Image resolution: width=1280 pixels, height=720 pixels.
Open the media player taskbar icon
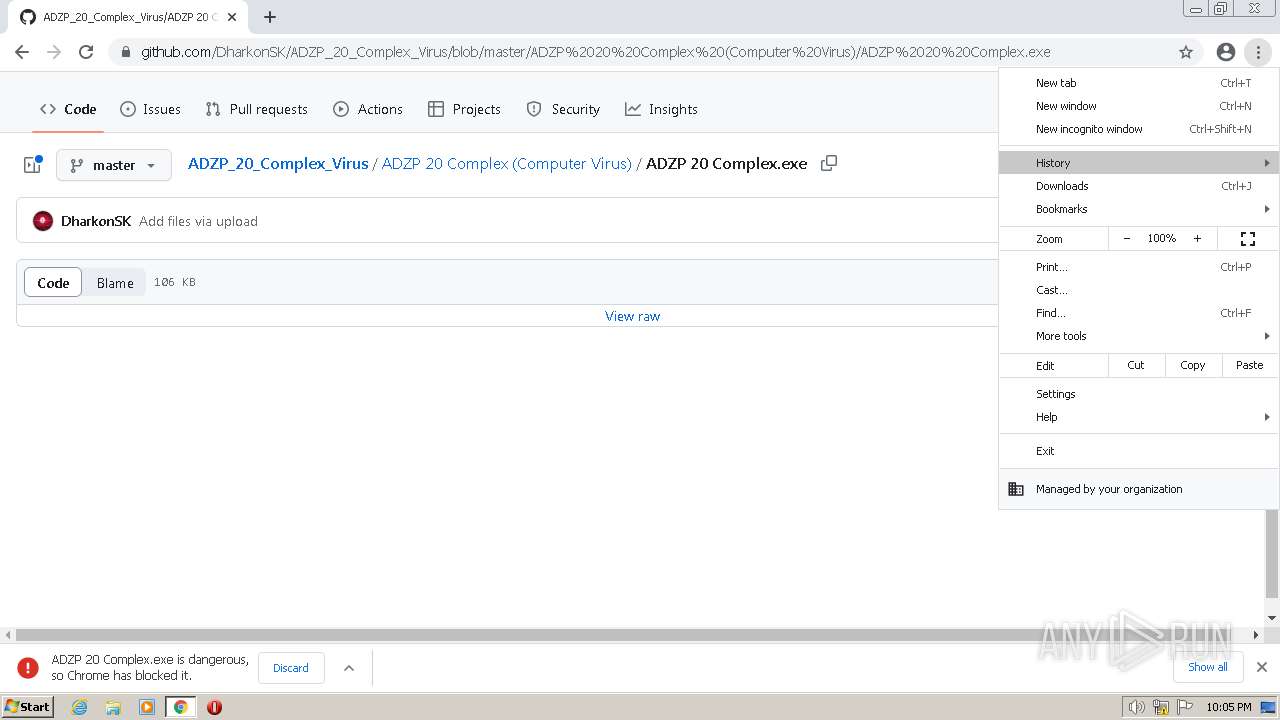point(147,707)
